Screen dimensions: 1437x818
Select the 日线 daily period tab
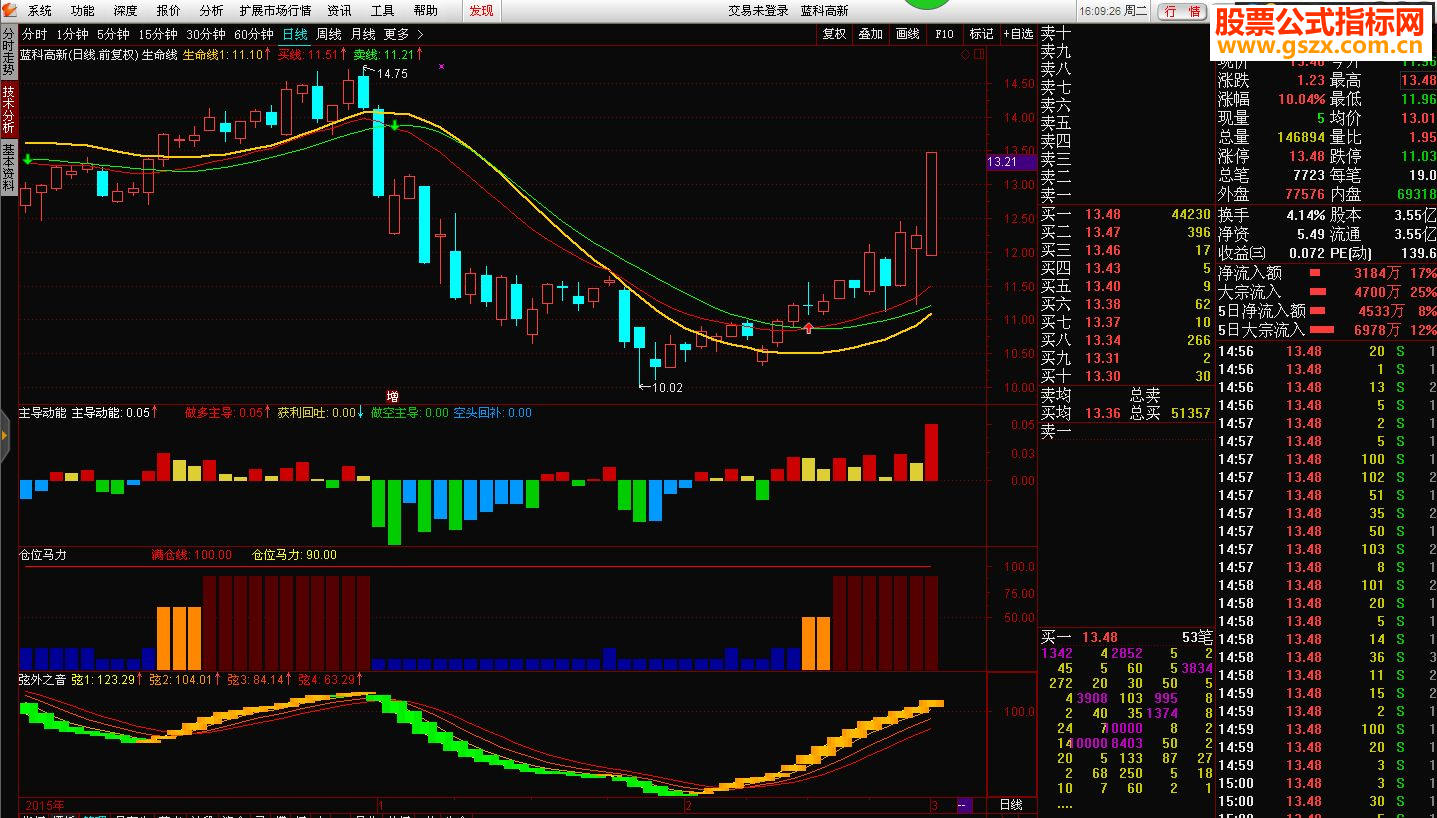coord(295,34)
